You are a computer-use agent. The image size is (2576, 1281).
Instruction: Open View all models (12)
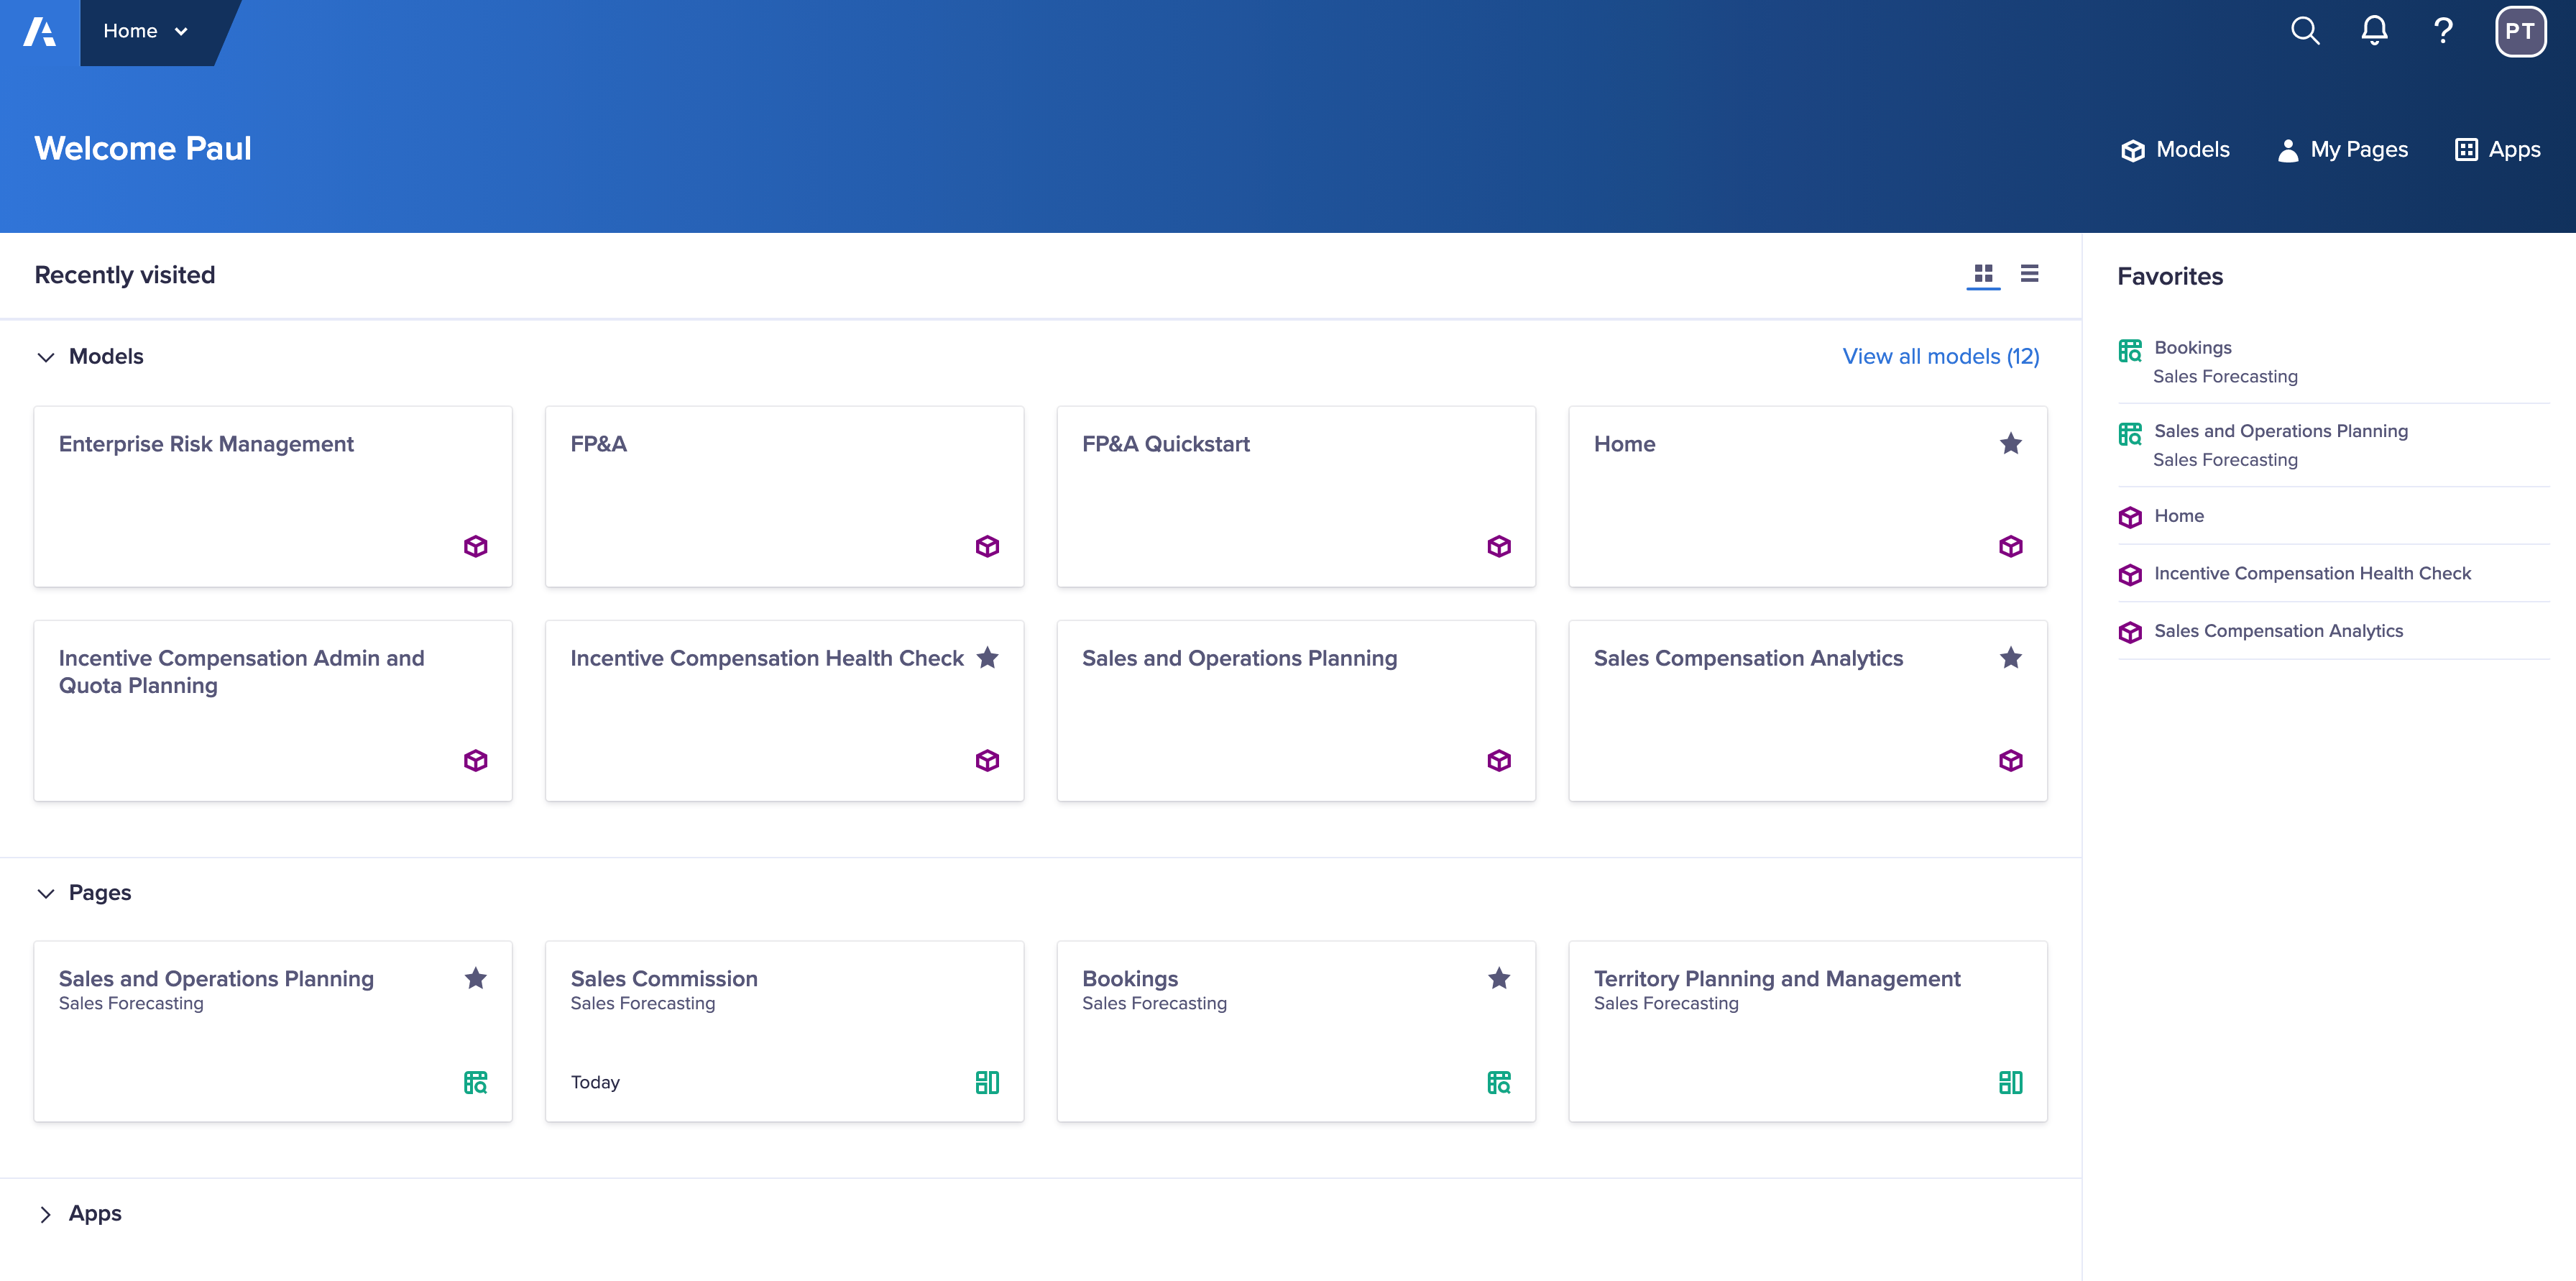coord(1941,356)
